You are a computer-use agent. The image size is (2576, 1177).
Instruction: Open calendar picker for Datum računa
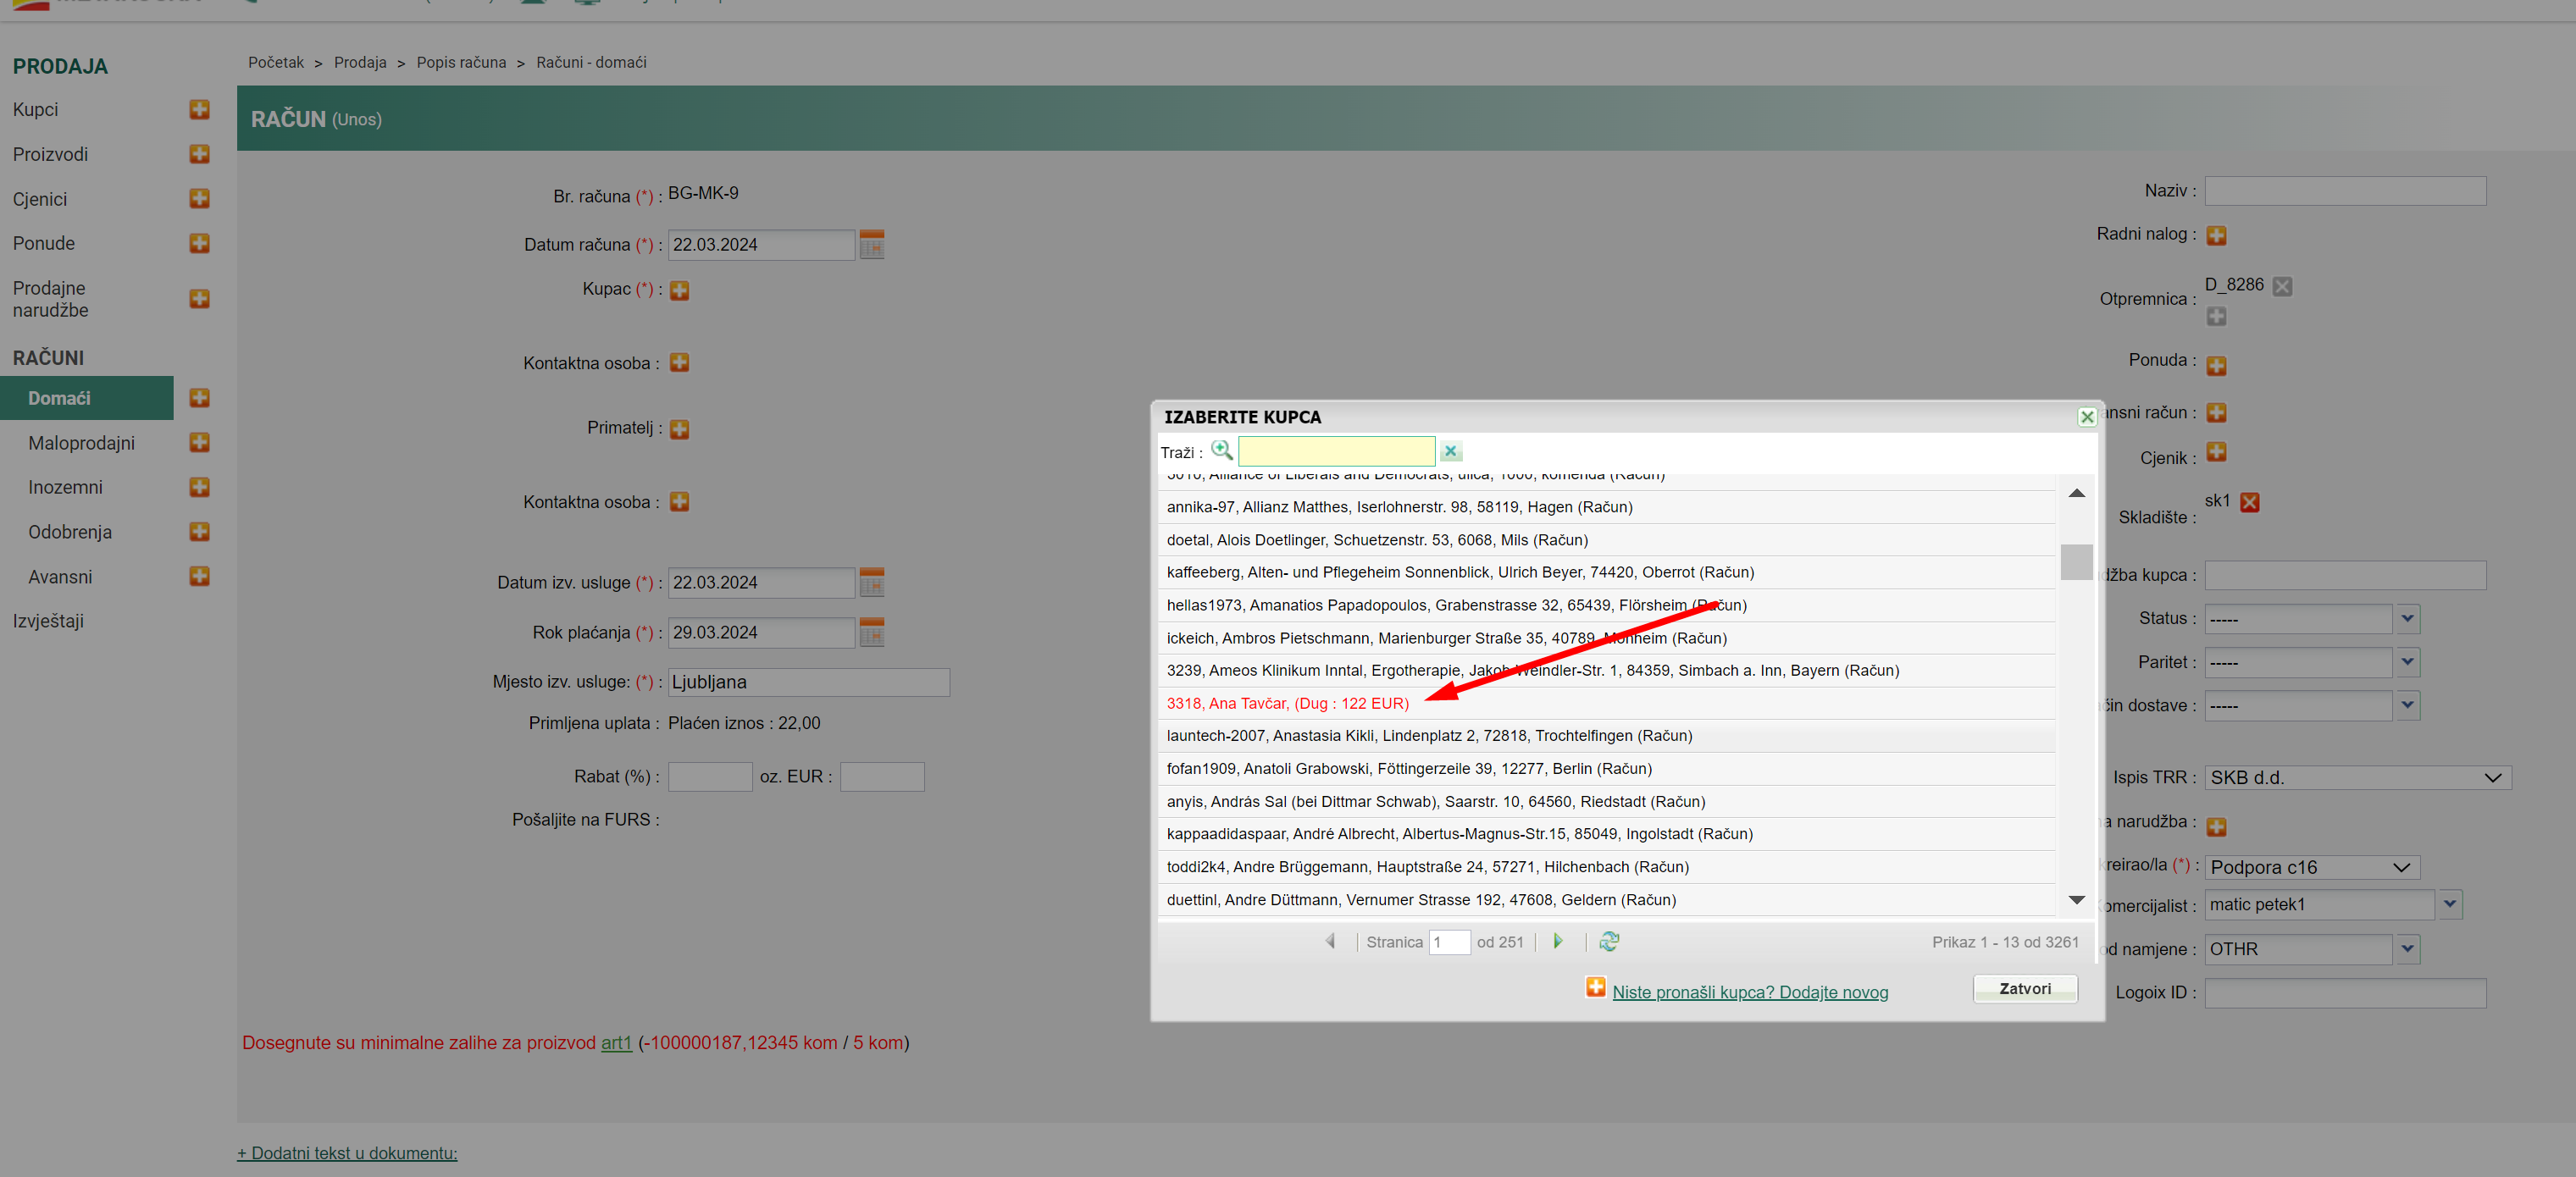(871, 245)
